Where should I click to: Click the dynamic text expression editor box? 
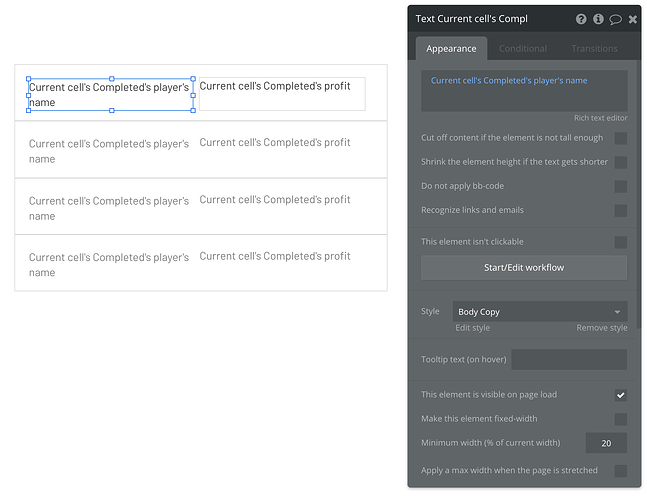524,91
